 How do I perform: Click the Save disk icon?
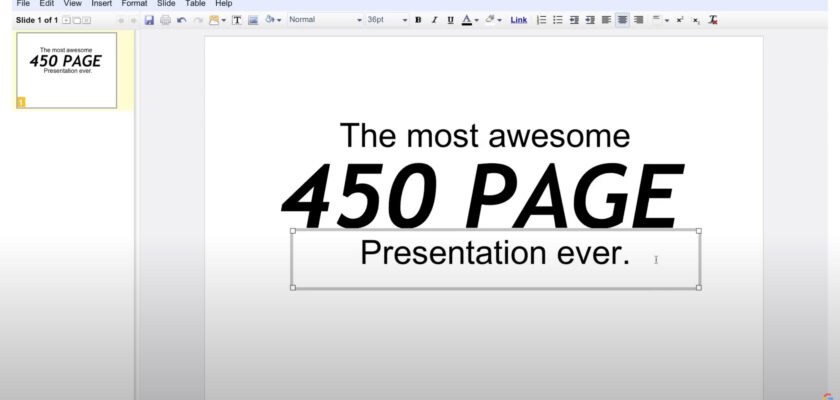point(149,20)
